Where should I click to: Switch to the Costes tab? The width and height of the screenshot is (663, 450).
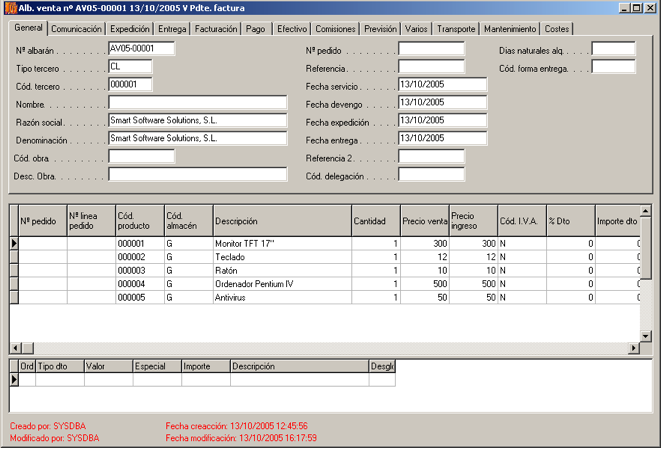pyautogui.click(x=558, y=29)
